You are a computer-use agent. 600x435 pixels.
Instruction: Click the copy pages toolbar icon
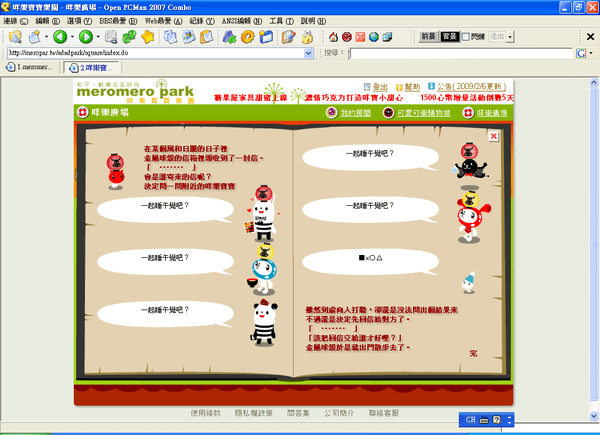click(x=170, y=37)
